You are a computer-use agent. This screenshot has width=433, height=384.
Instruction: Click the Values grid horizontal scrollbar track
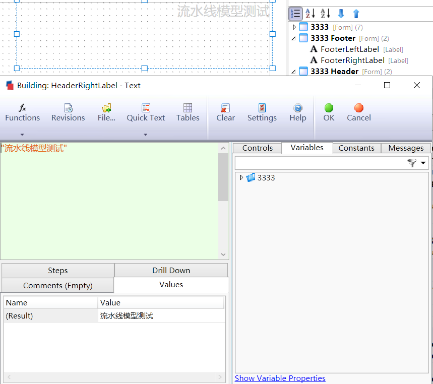coord(114,377)
